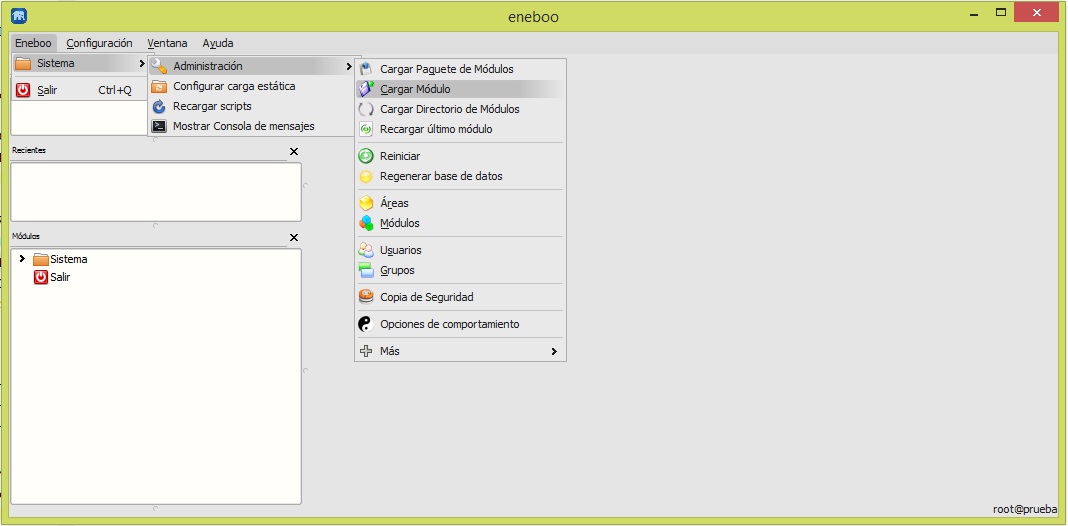The height and width of the screenshot is (526, 1068).
Task: Open the Ayuda menu
Action: point(218,43)
